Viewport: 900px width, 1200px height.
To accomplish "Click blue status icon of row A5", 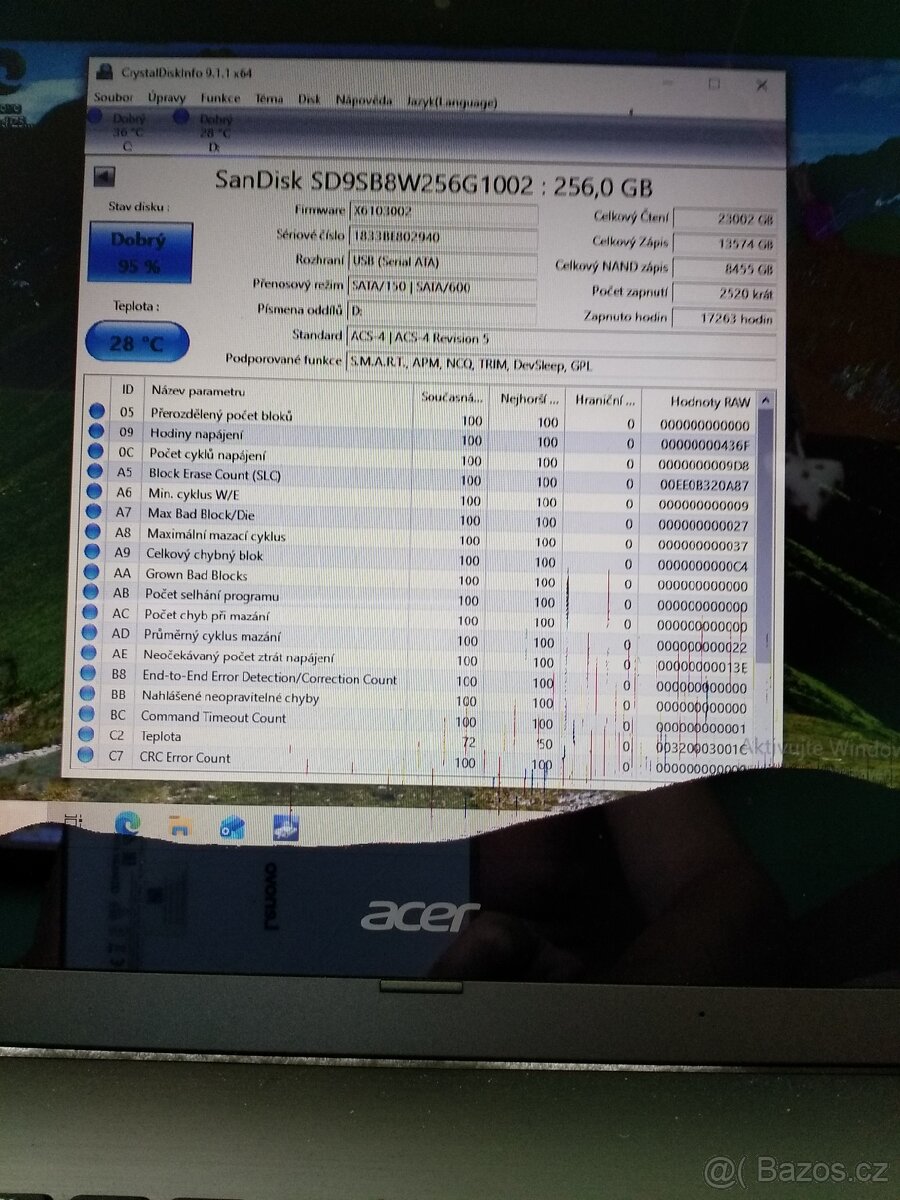I will (x=95, y=472).
